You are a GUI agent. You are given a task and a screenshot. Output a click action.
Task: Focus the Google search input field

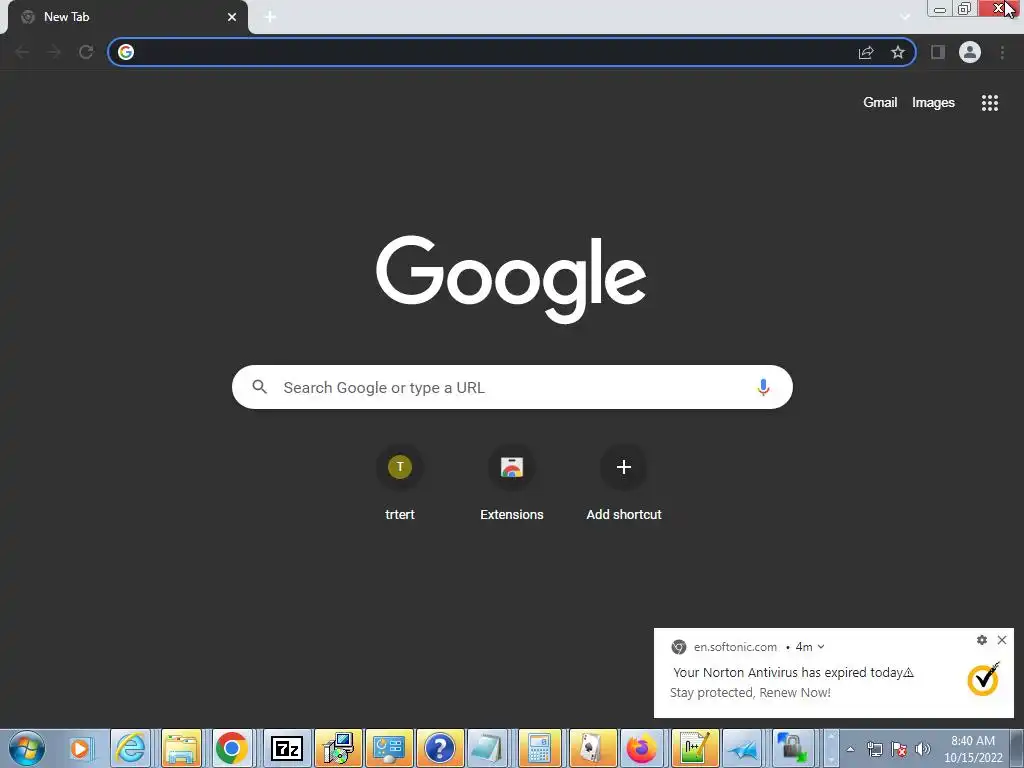(512, 387)
